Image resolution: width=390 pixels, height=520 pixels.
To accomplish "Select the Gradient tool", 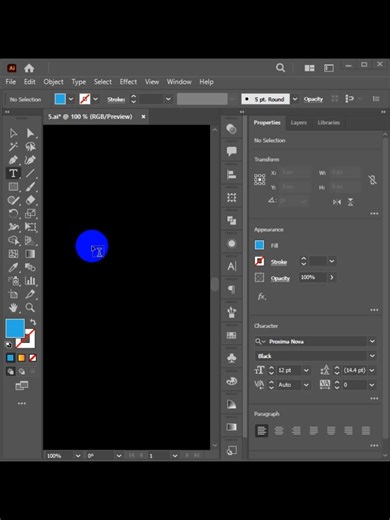I will pos(30,254).
